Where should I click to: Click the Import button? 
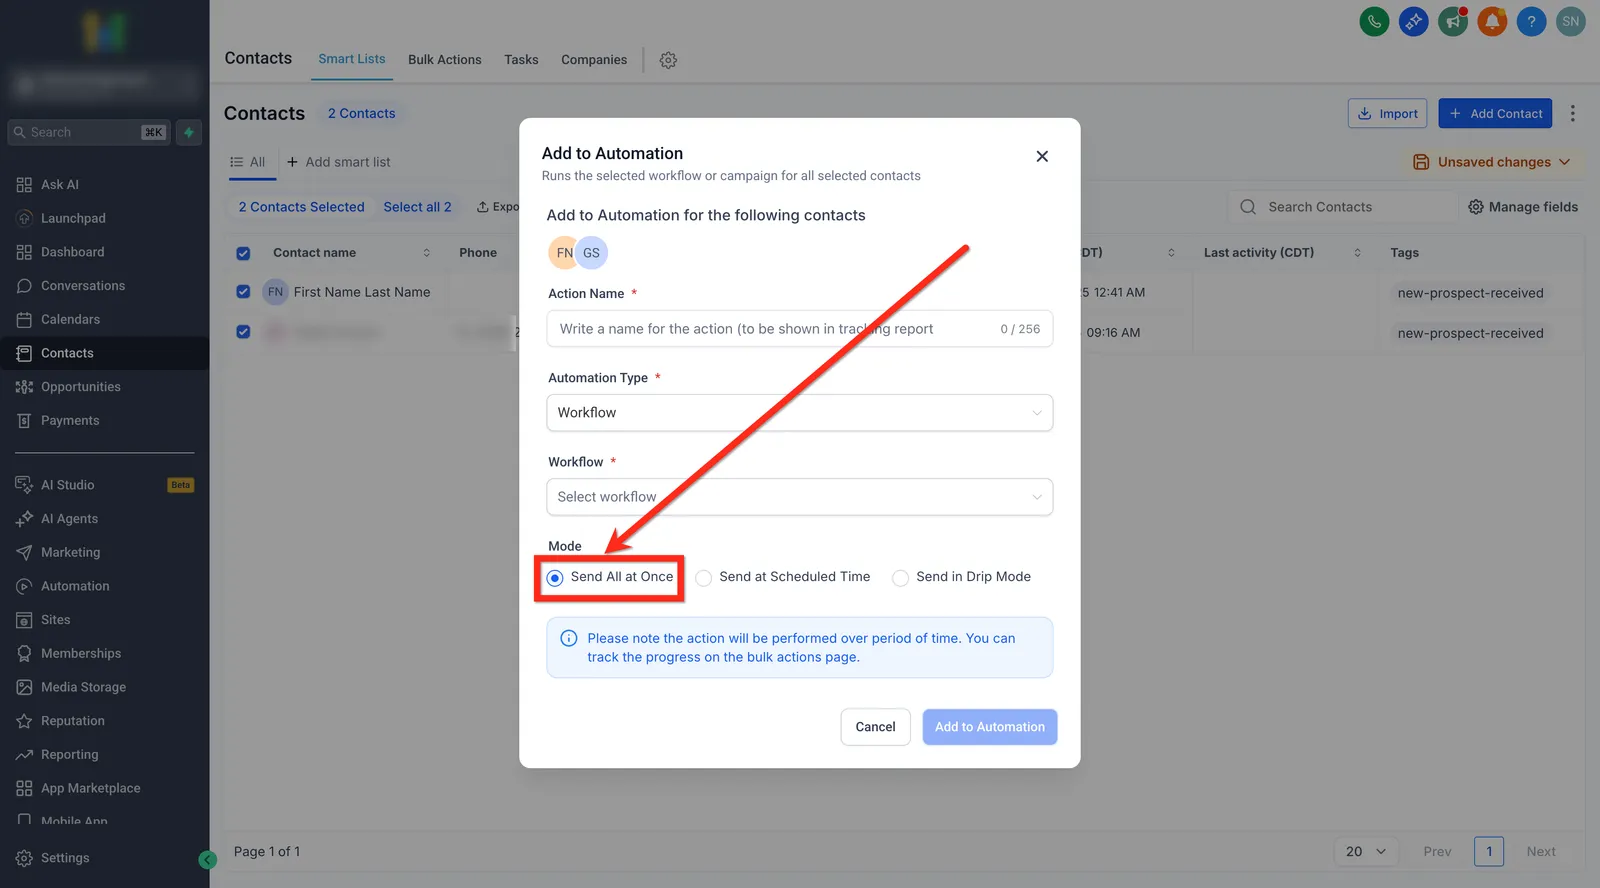(1389, 113)
